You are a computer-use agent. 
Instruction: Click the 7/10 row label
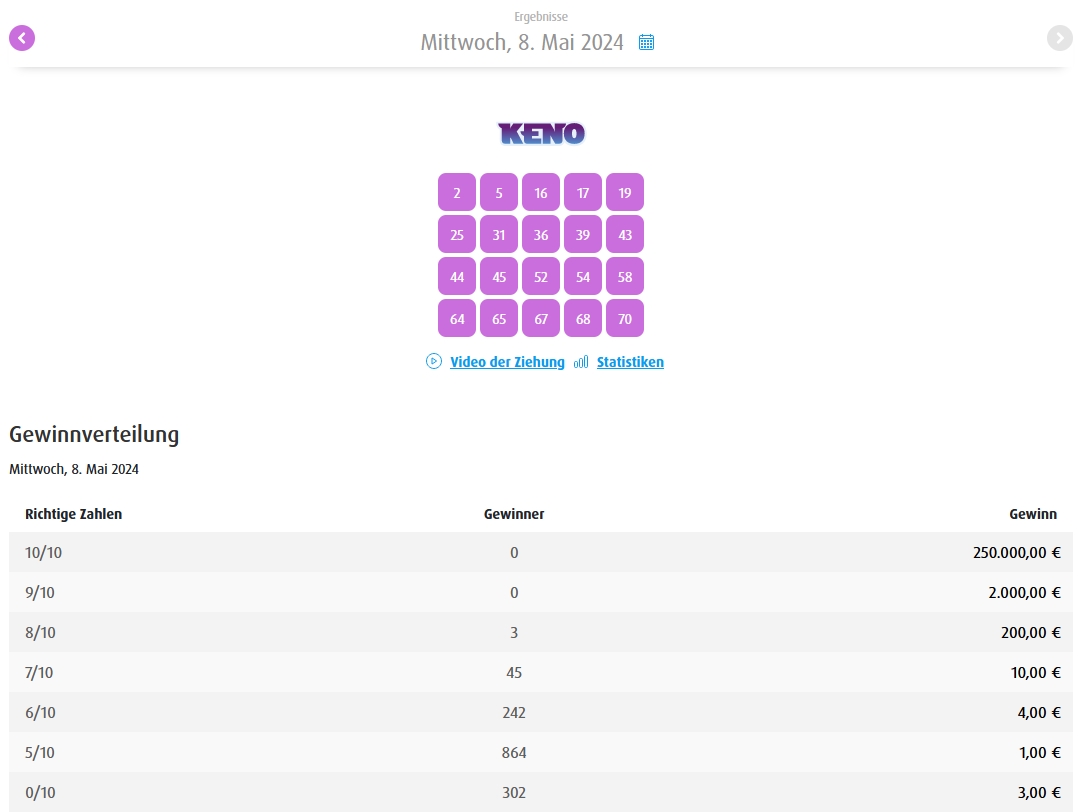pyautogui.click(x=39, y=672)
